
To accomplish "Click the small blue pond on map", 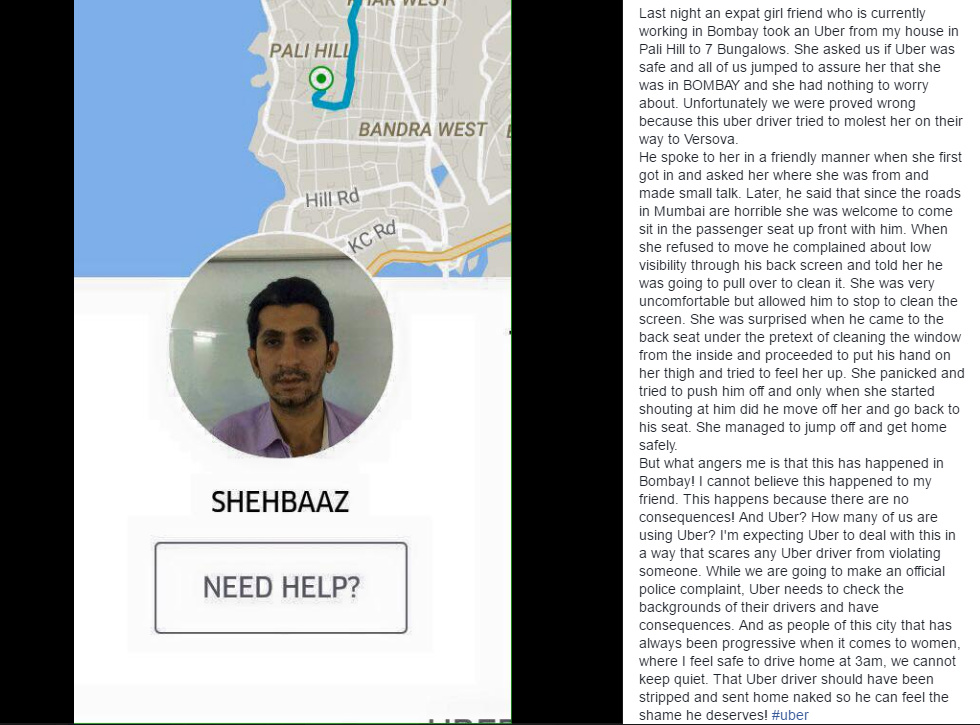I will point(440,174).
